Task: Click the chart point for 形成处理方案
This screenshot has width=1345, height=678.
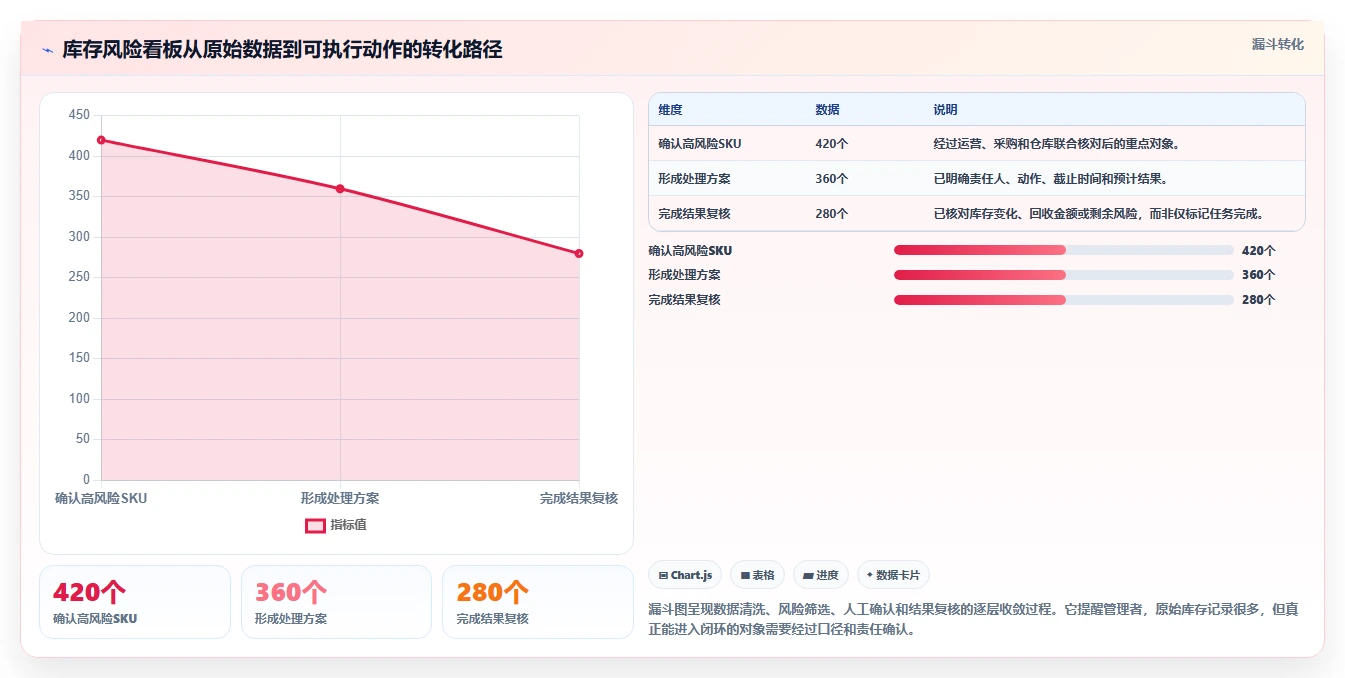Action: (x=340, y=189)
